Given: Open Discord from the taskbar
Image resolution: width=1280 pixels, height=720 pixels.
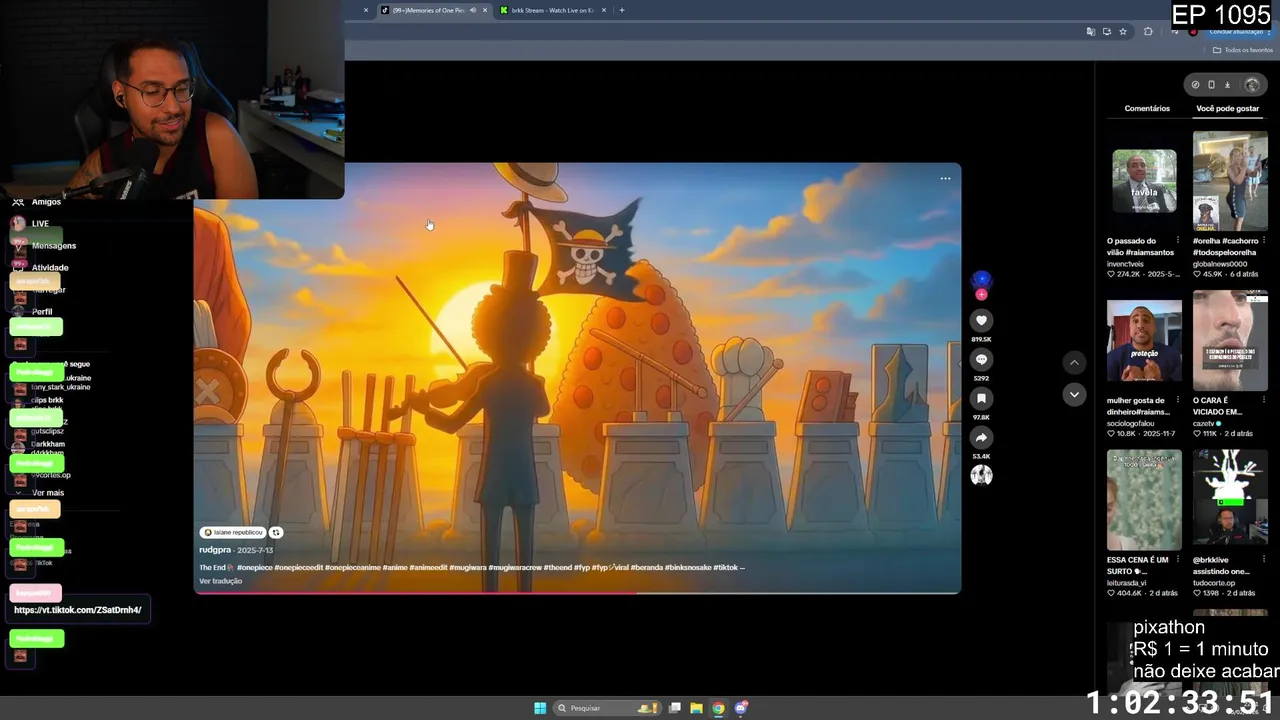Looking at the screenshot, I should [741, 708].
